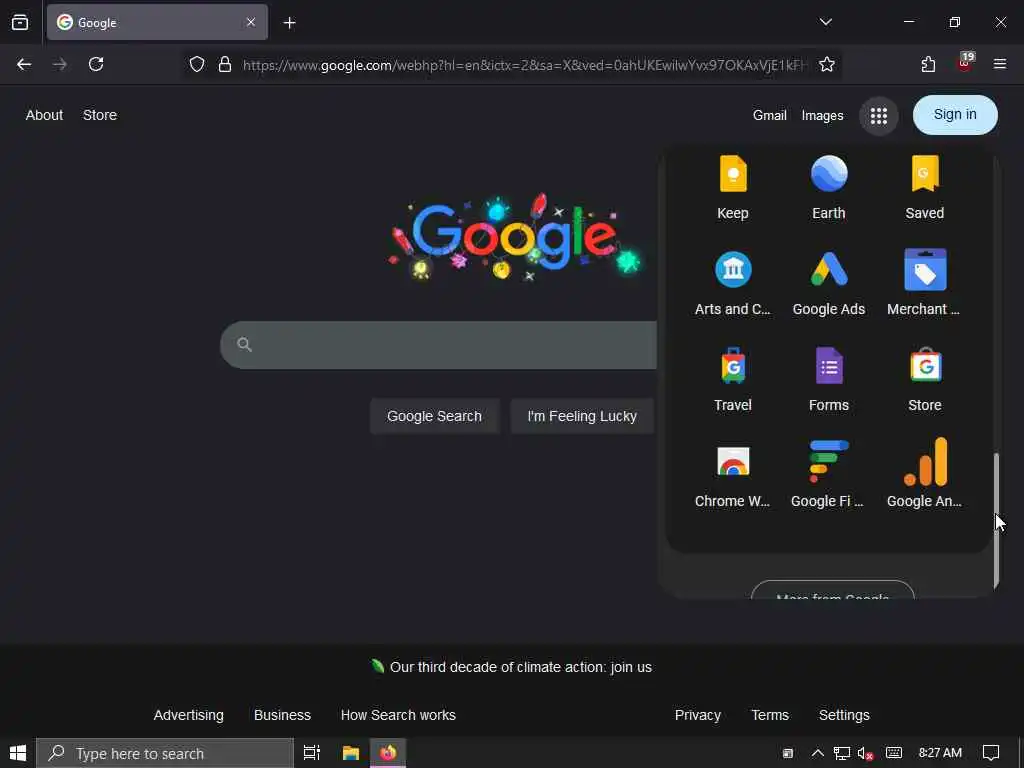The height and width of the screenshot is (768, 1024).
Task: Open Google Finance app icon
Action: pyautogui.click(x=829, y=475)
